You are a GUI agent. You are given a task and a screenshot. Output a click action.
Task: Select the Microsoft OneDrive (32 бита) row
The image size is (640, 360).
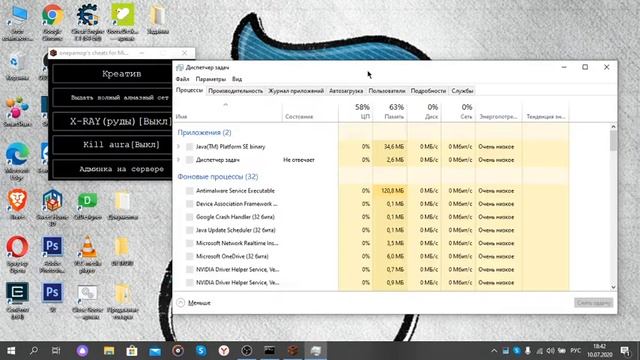(371, 256)
